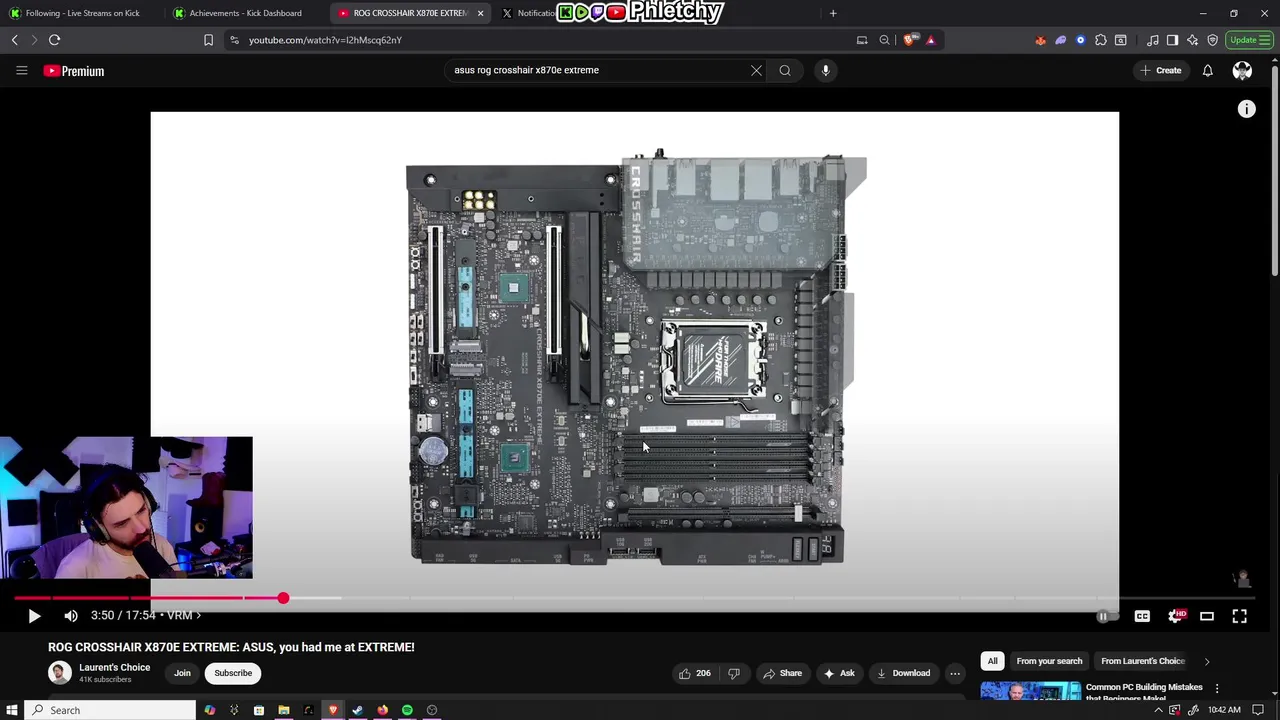Open the Ask AI button
The image size is (1280, 720).
click(x=839, y=673)
